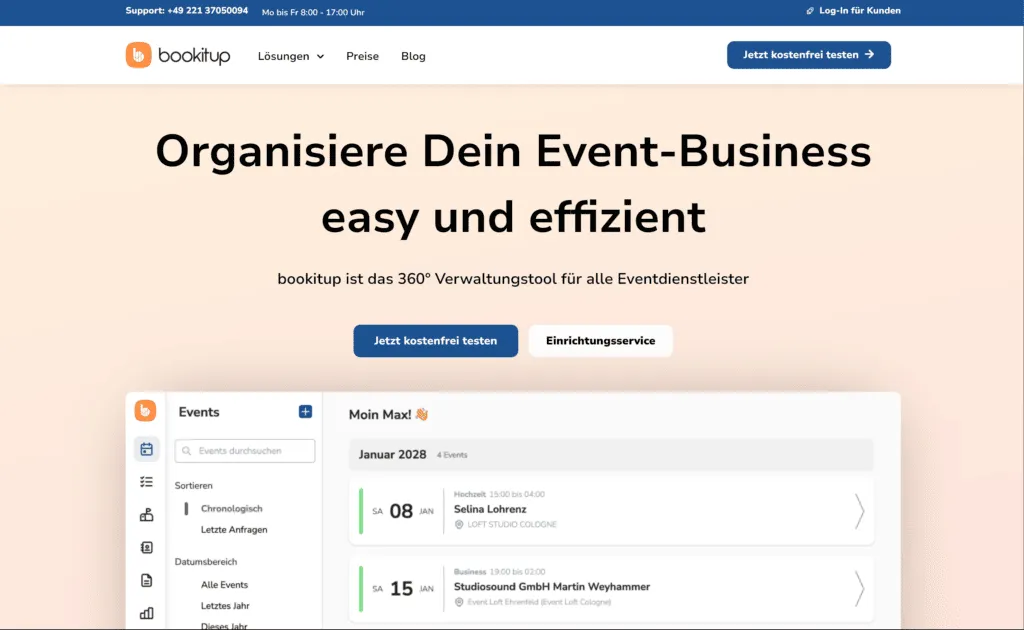The image size is (1024, 630).
Task: Open the Blog page from the navigation
Action: click(x=413, y=56)
